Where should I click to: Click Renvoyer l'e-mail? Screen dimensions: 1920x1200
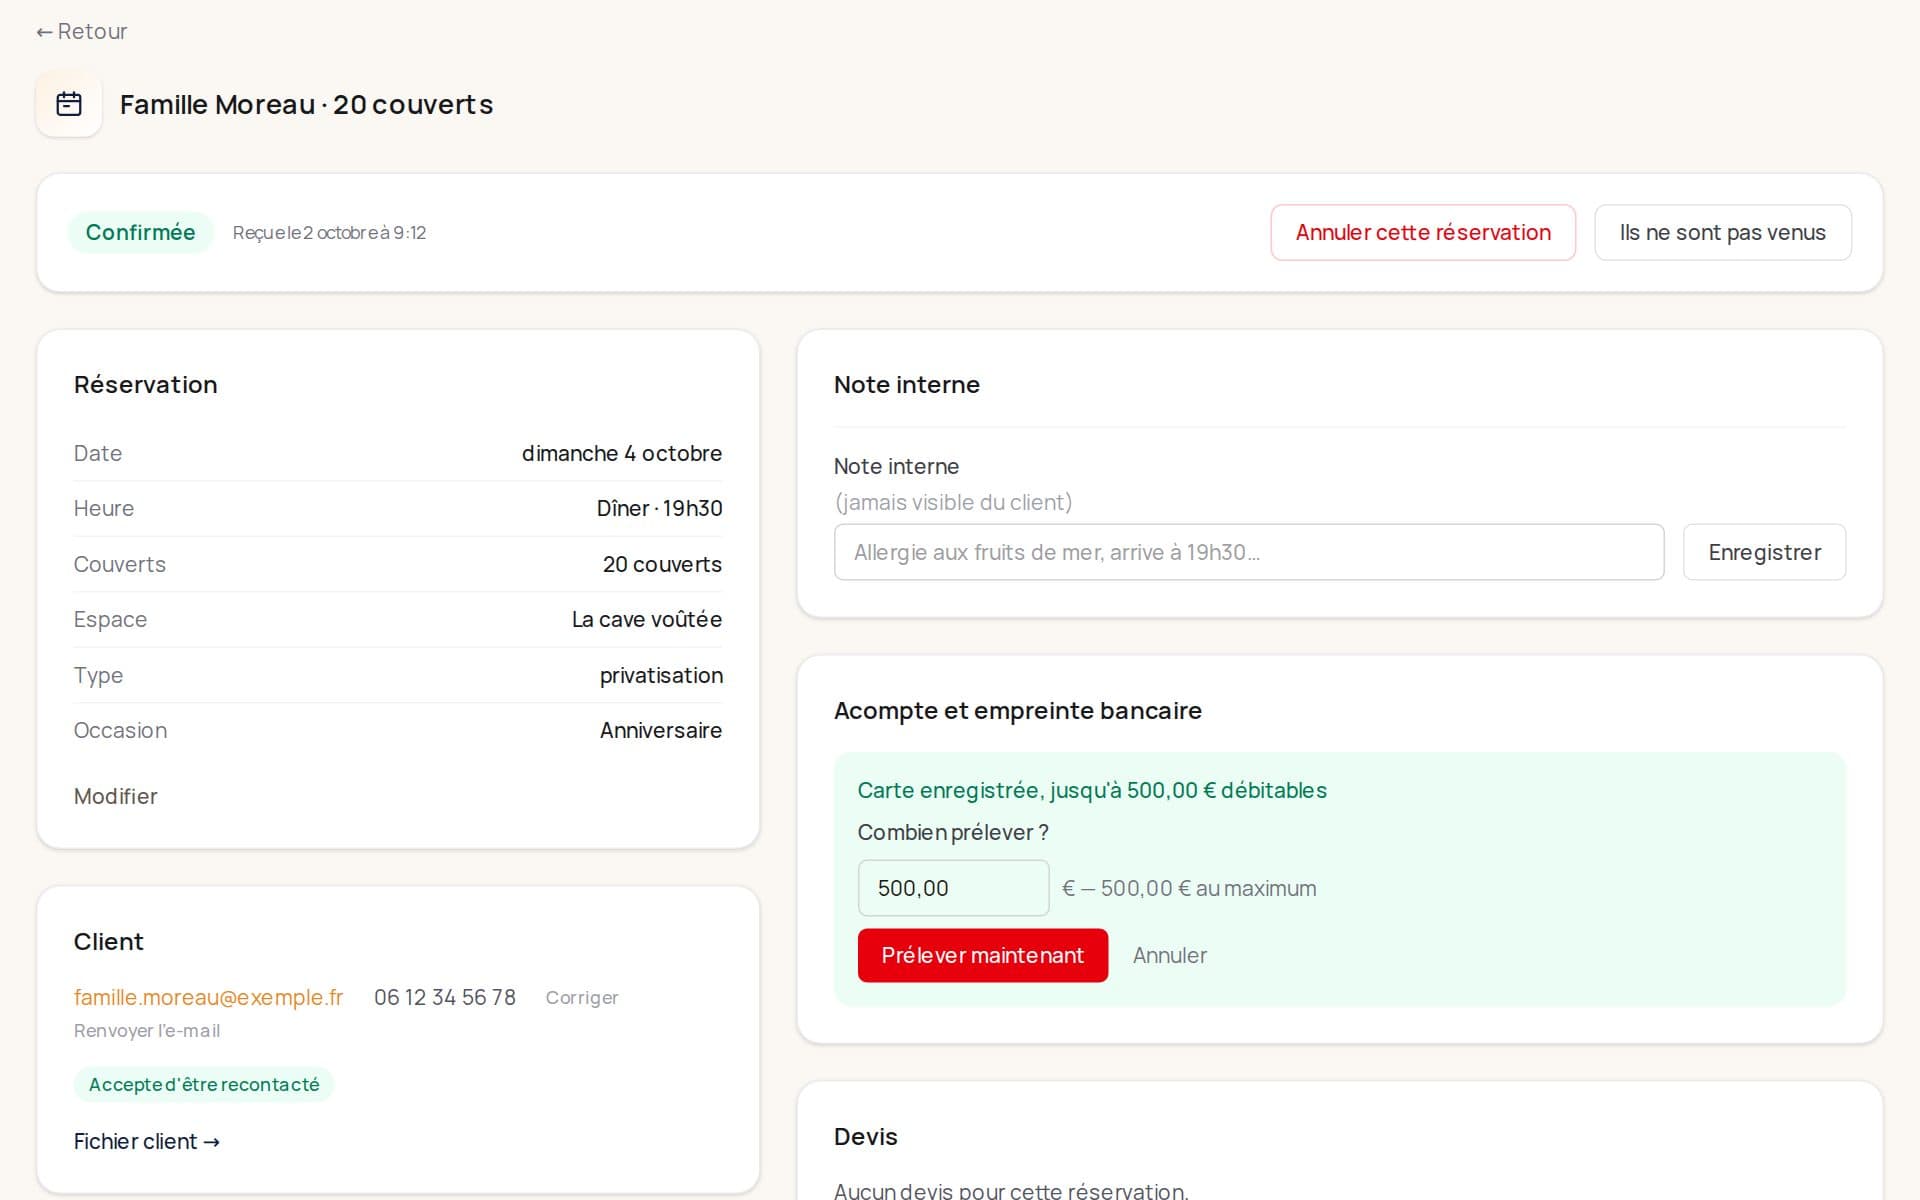click(147, 1031)
